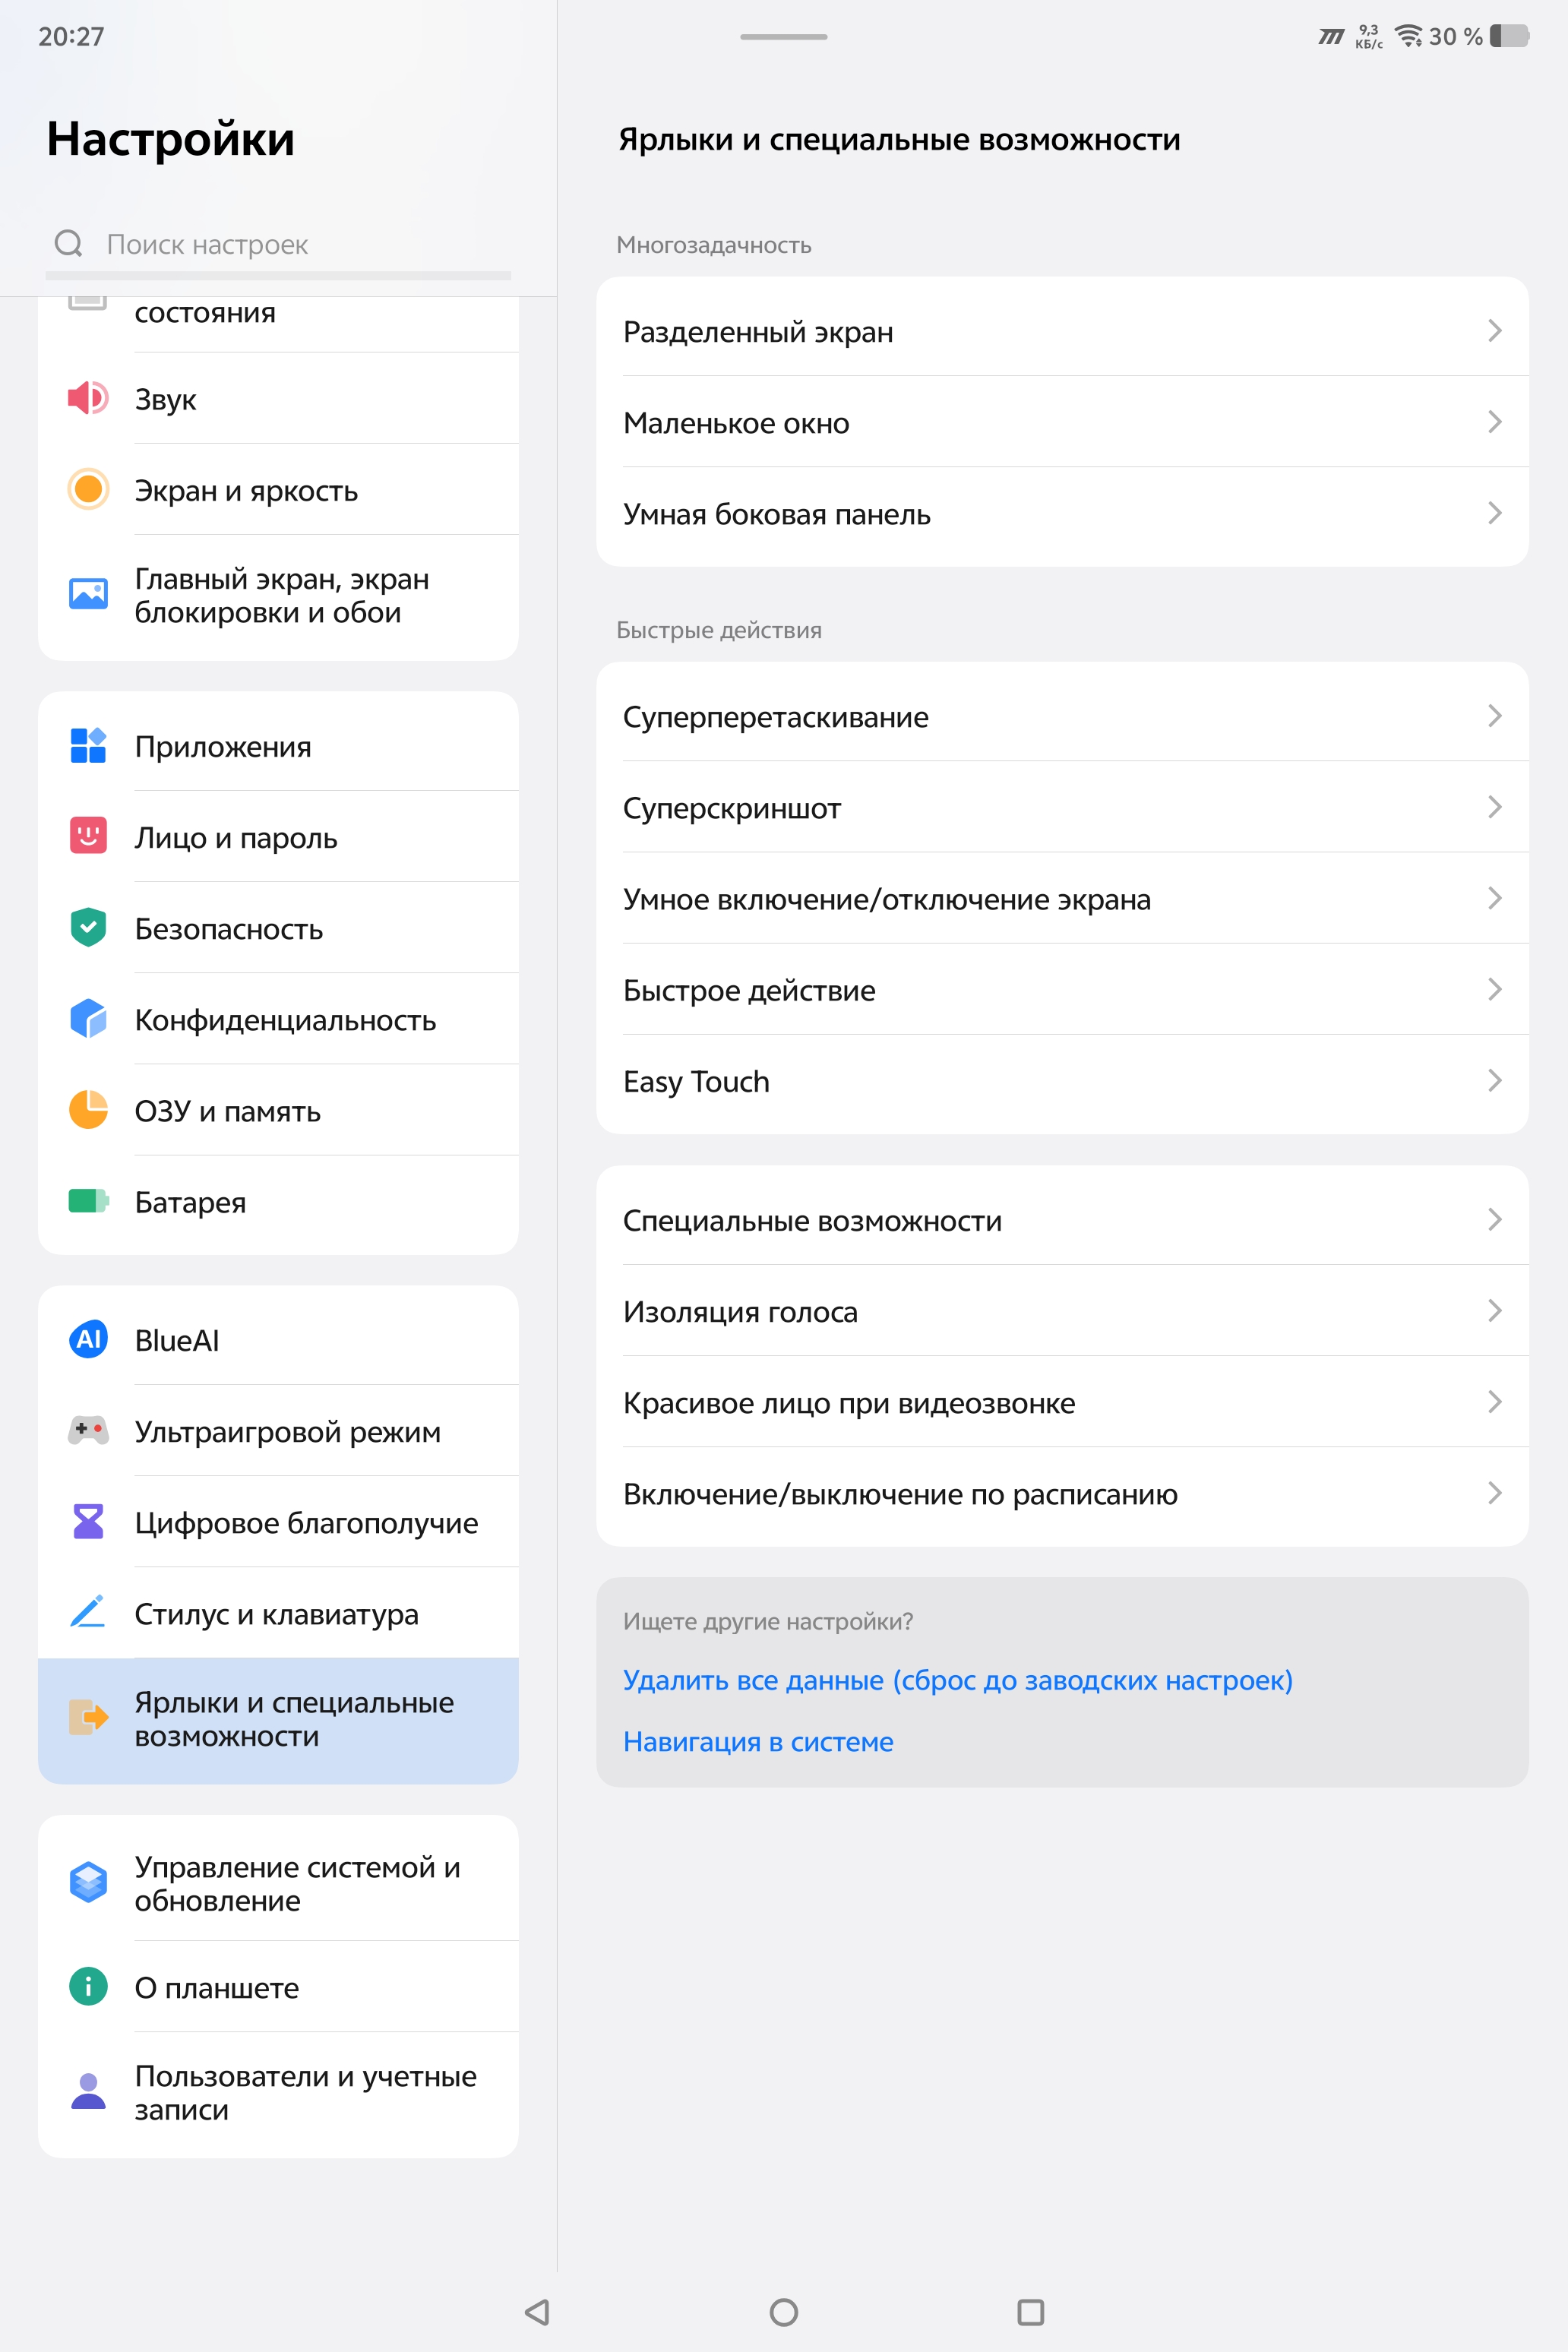
Task: Tap the Поиск настроек search field
Action: click(278, 244)
